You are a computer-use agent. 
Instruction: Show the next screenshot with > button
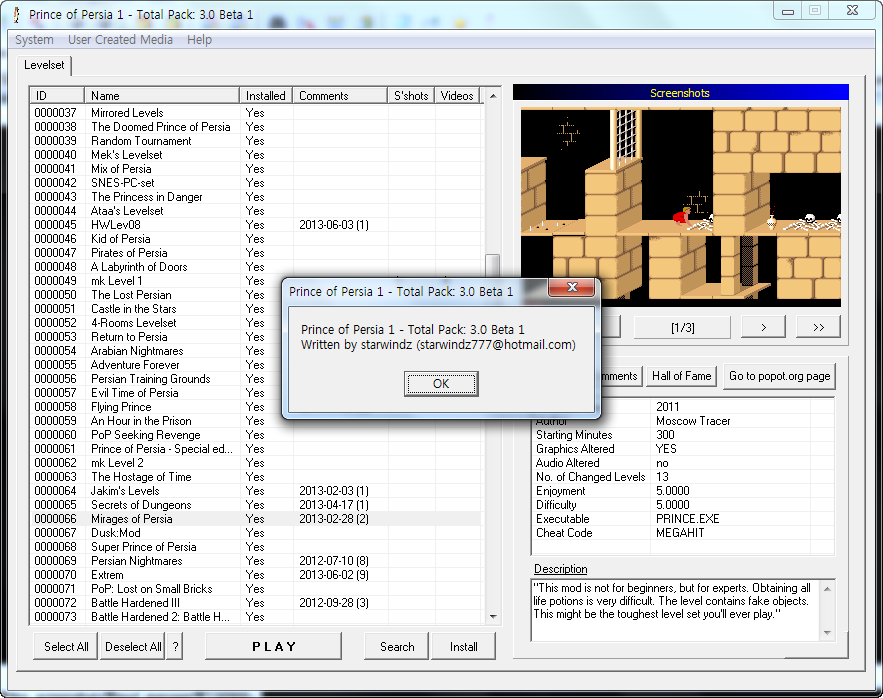(763, 327)
